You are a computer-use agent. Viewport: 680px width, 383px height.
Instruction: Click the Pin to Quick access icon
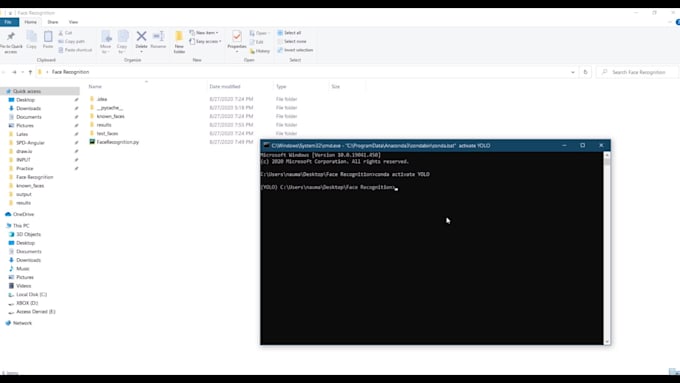click(11, 36)
